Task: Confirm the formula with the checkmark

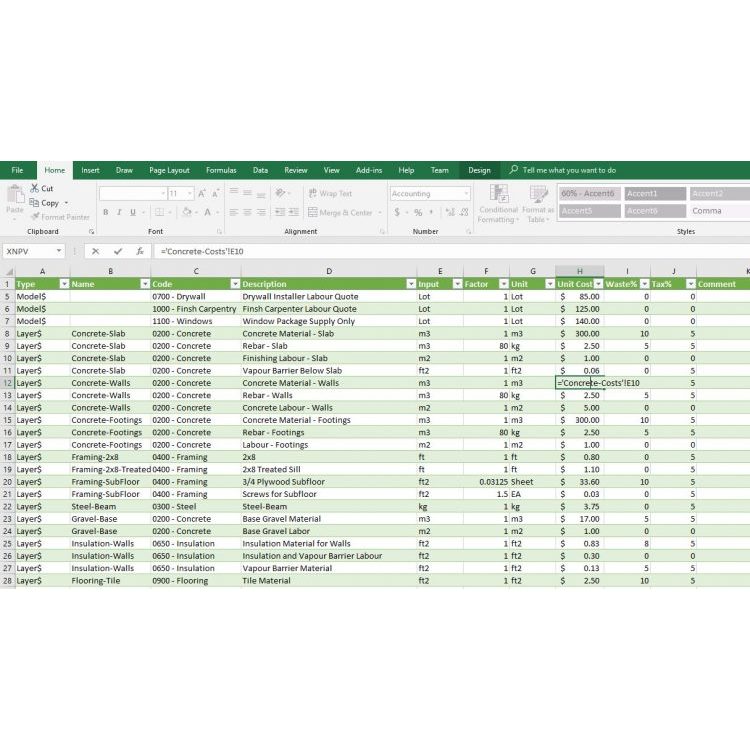Action: click(118, 251)
